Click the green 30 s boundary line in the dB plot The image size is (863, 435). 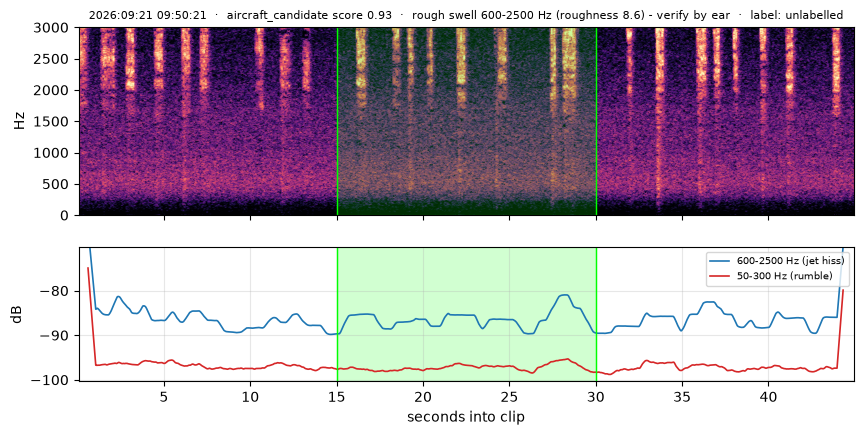(x=597, y=314)
